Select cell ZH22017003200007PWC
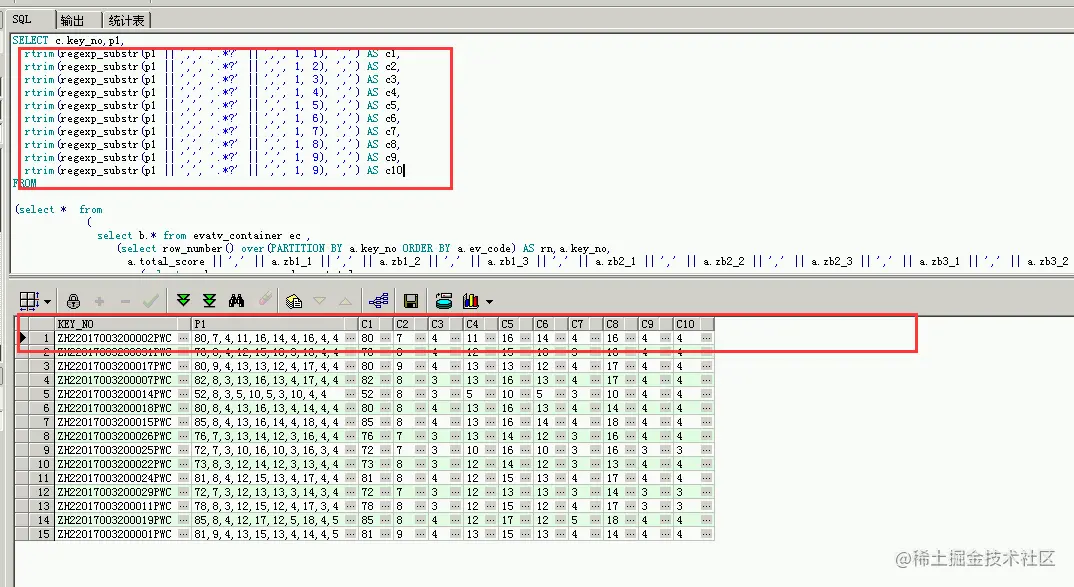The width and height of the screenshot is (1074, 587). click(115, 380)
